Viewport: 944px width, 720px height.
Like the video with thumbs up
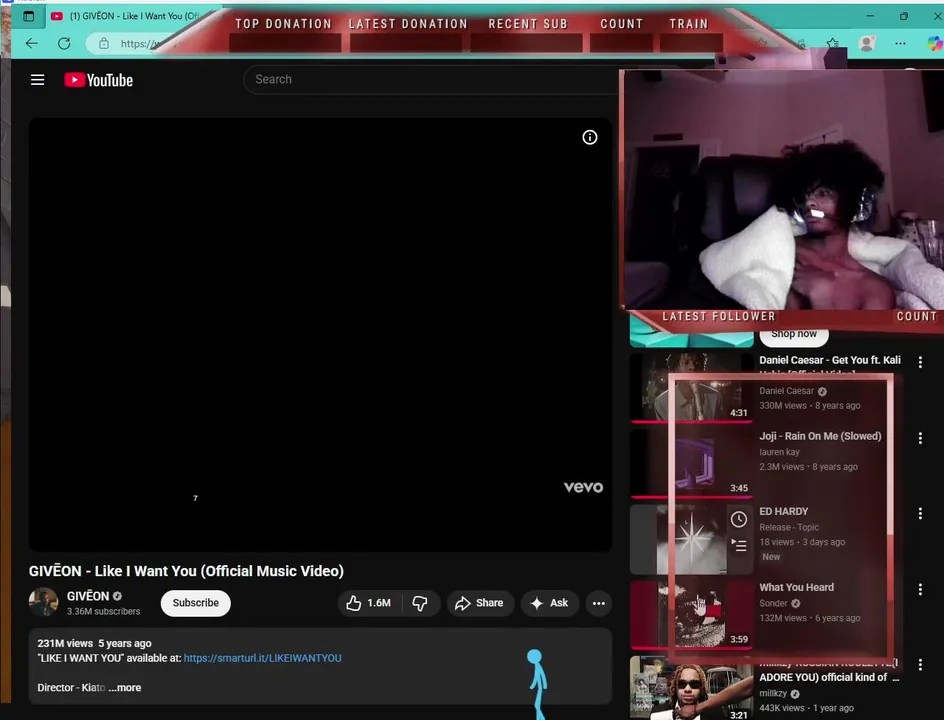[x=368, y=603]
